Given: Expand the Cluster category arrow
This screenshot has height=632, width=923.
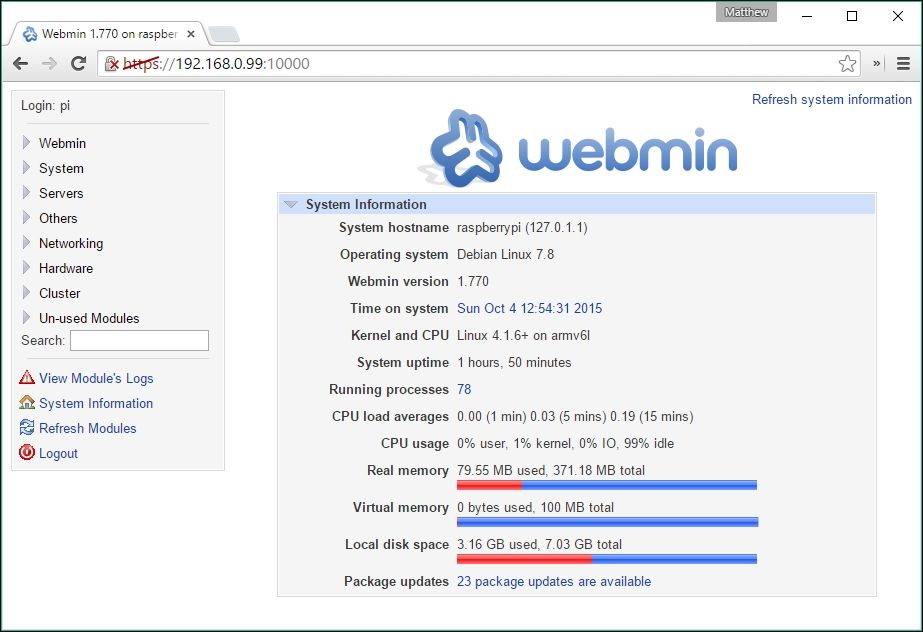Looking at the screenshot, I should click(x=26, y=292).
